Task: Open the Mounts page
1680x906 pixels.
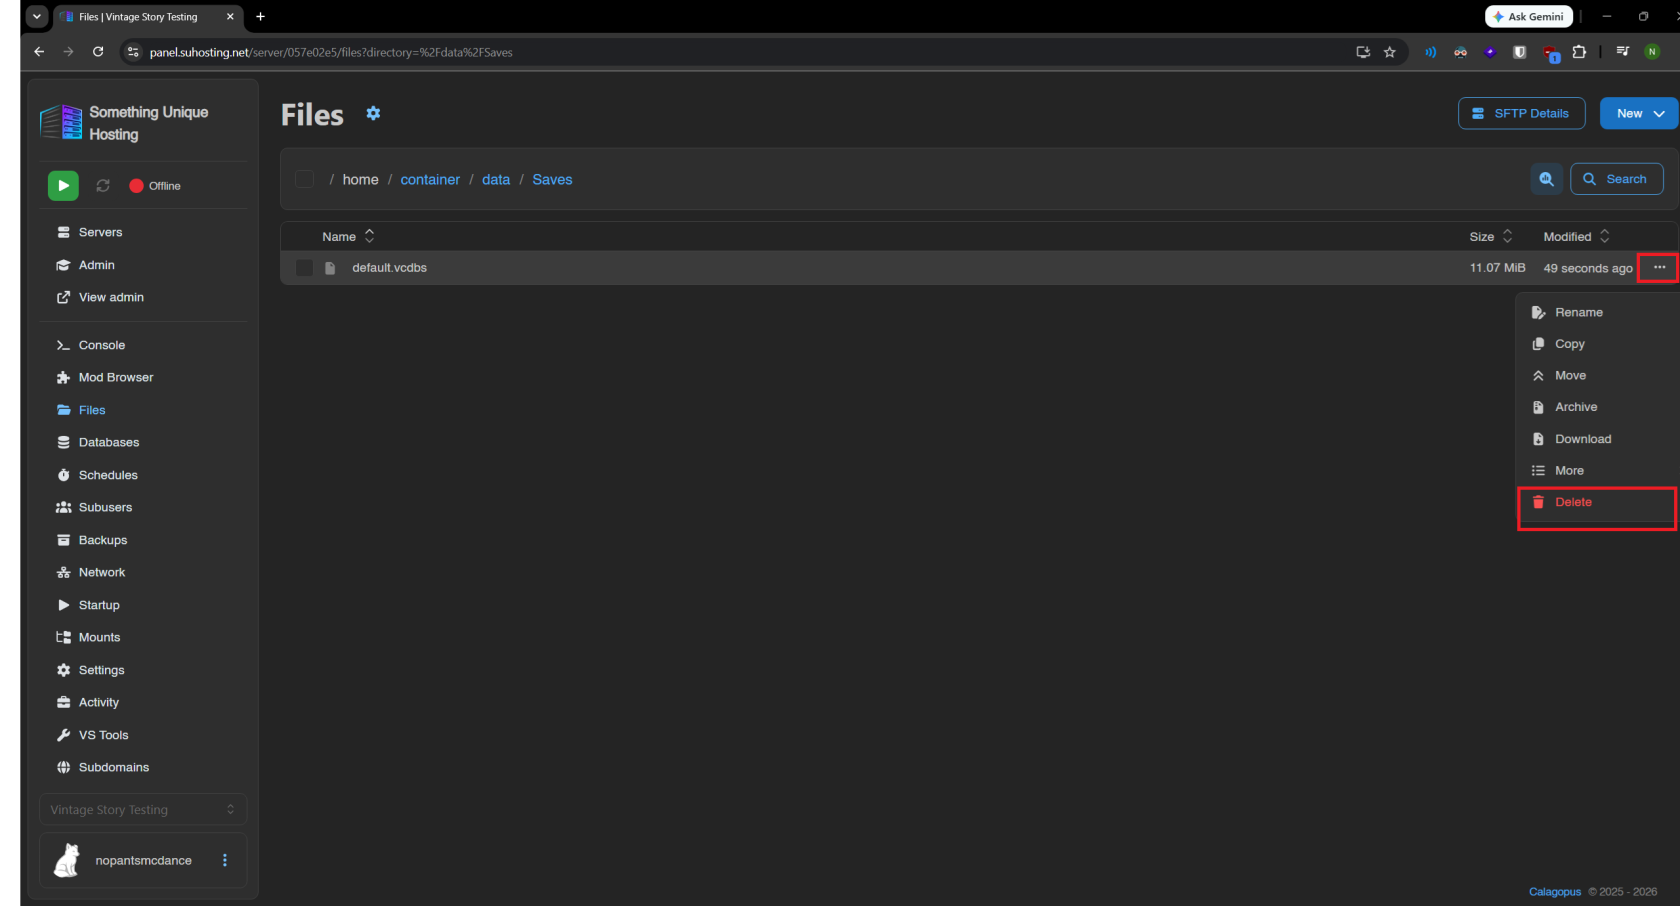Action: tap(143, 637)
